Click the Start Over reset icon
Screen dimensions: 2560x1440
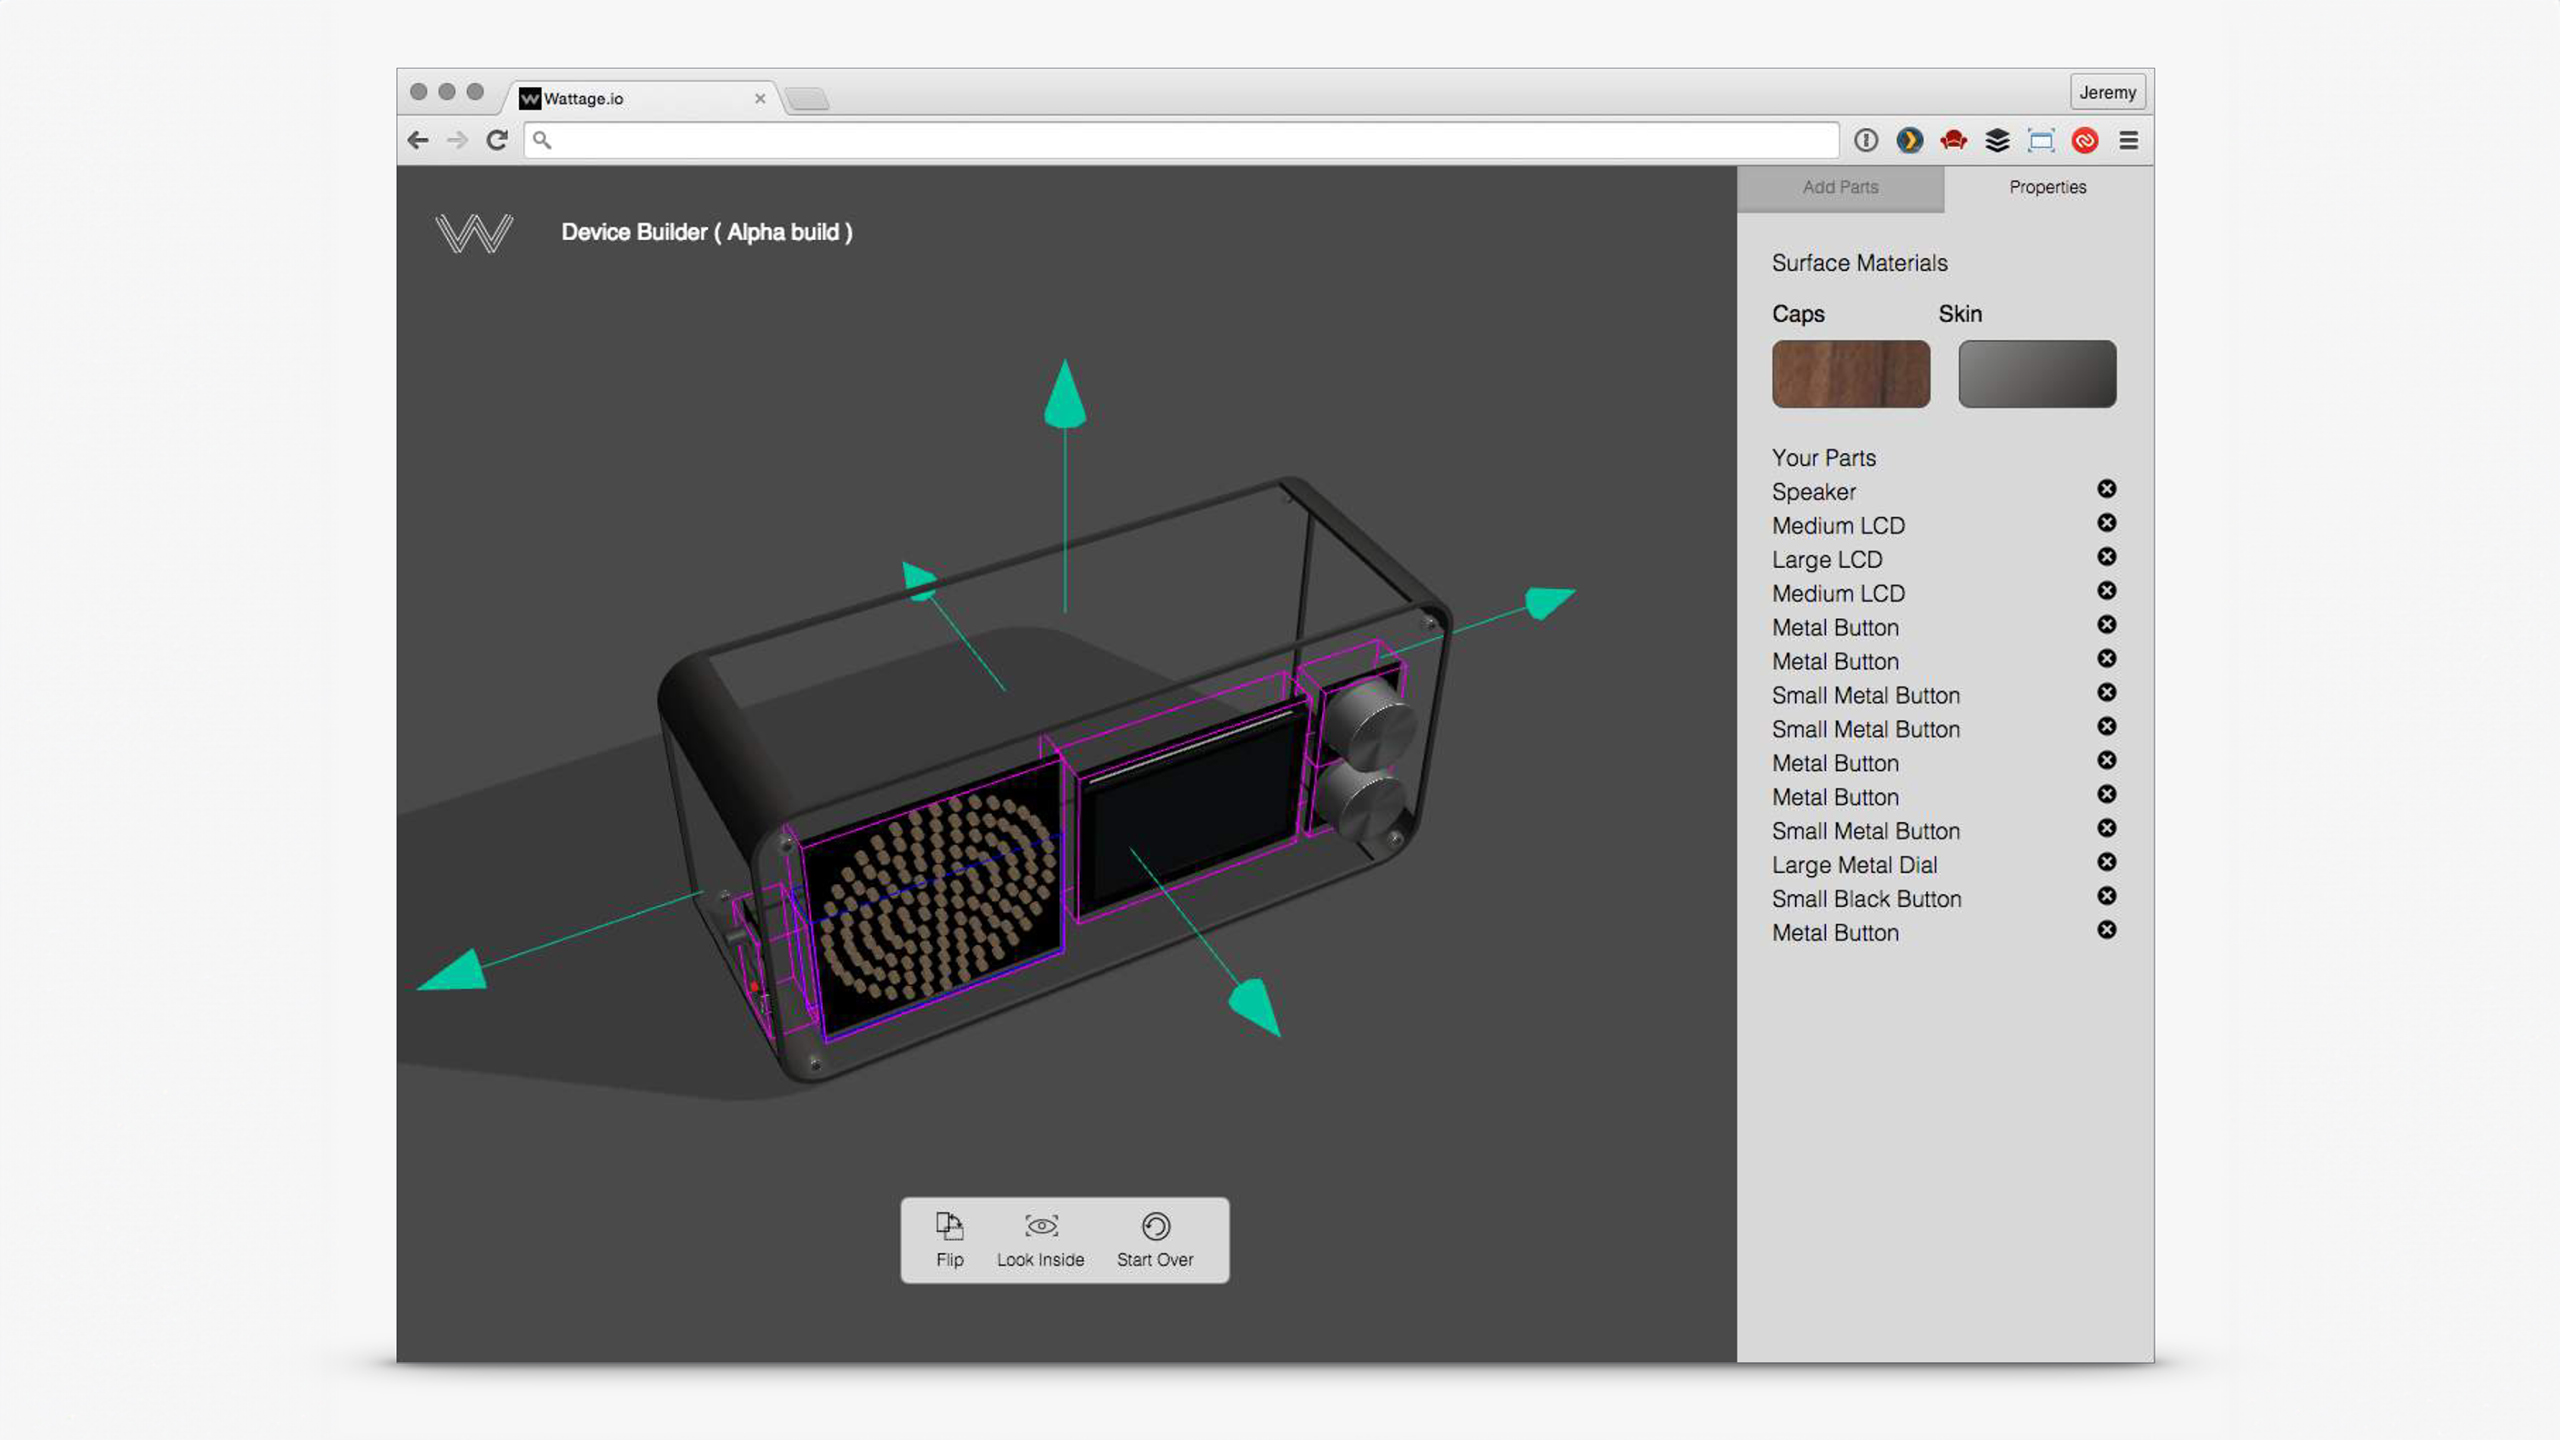pos(1155,1226)
